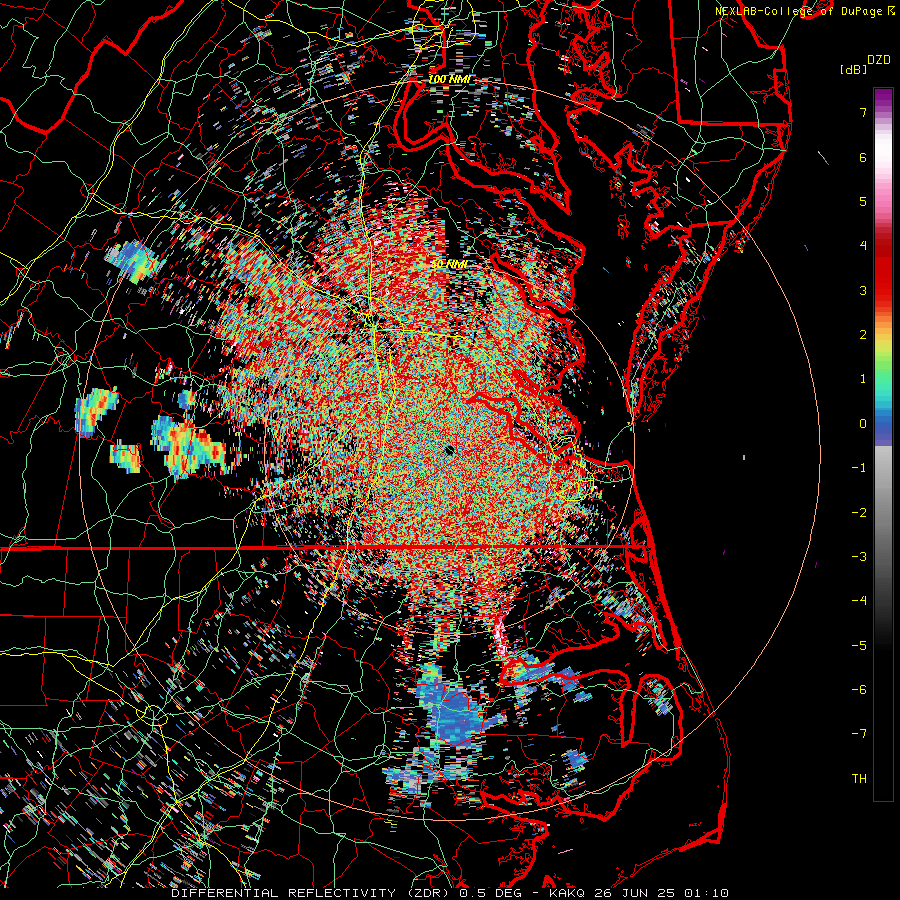Select the 4 dB scale label
The width and height of the screenshot is (900, 900).
(863, 246)
